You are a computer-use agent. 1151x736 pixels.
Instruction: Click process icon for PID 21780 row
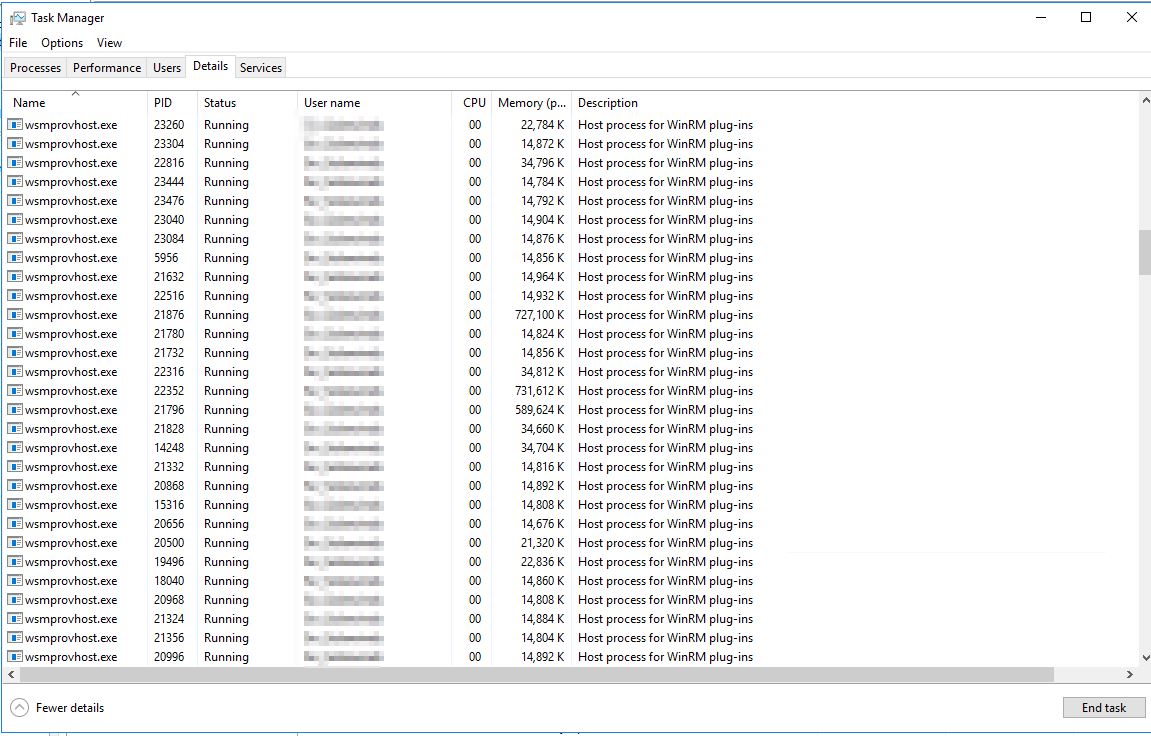(15, 334)
